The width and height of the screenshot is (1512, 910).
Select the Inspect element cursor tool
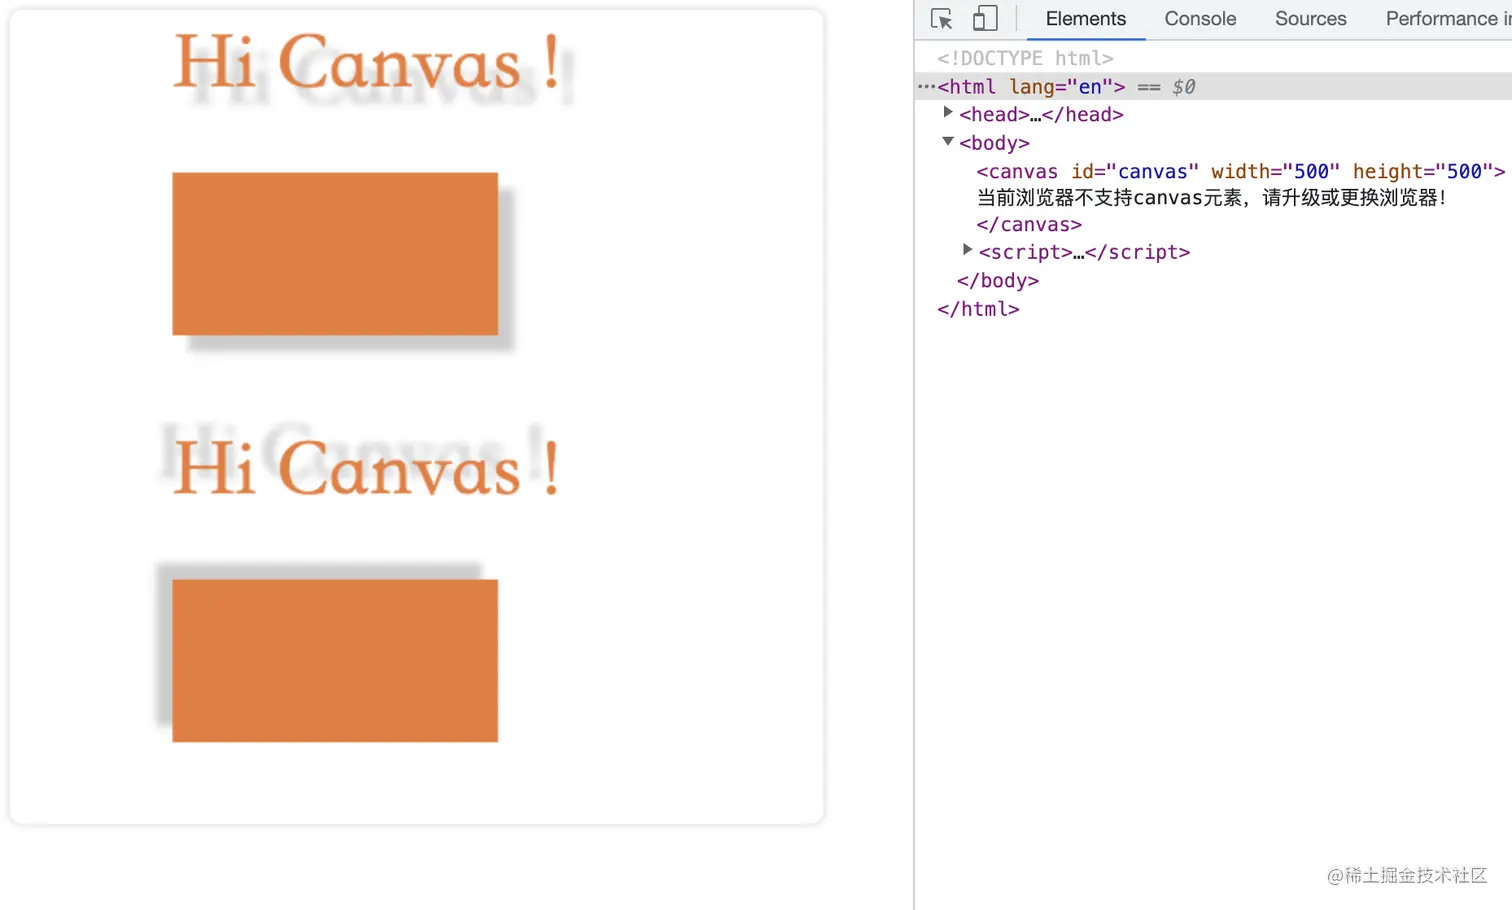941,18
